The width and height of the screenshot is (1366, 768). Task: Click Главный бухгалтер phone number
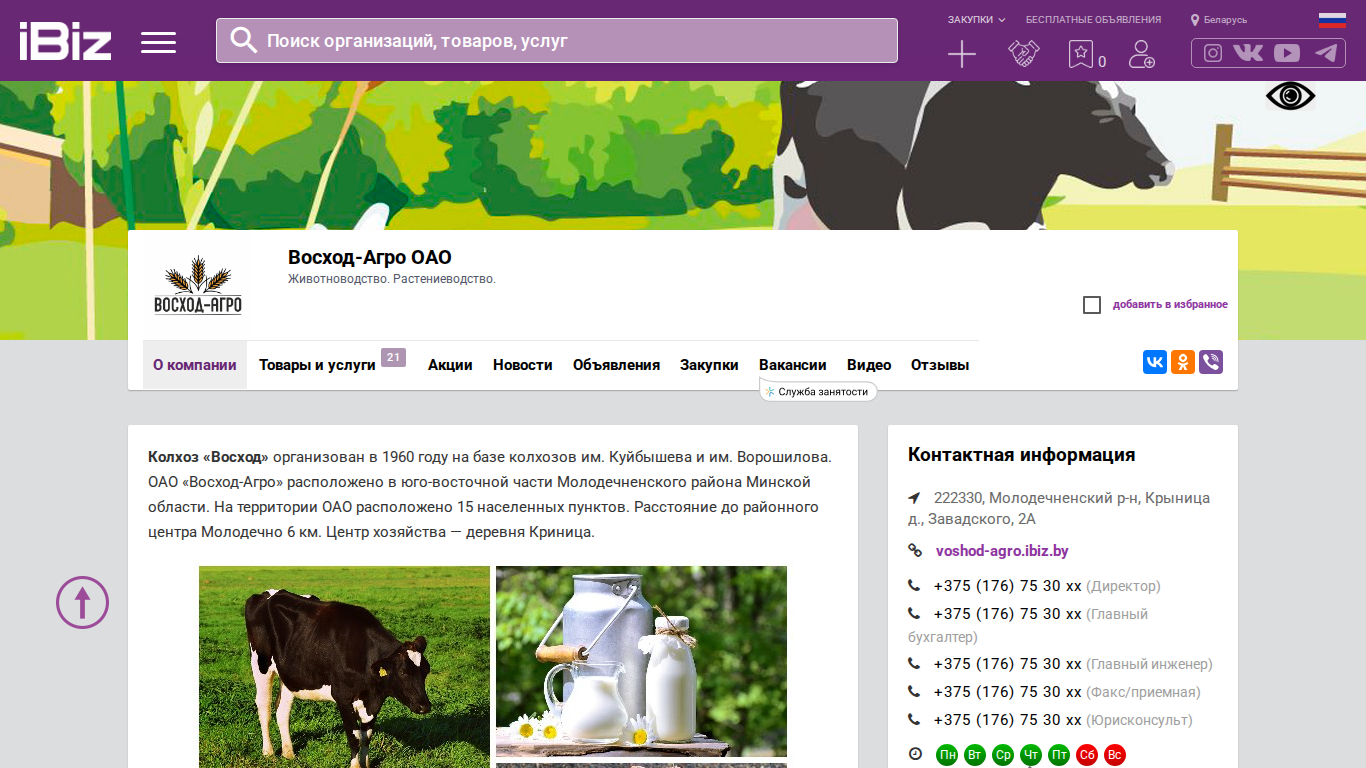(x=1008, y=614)
